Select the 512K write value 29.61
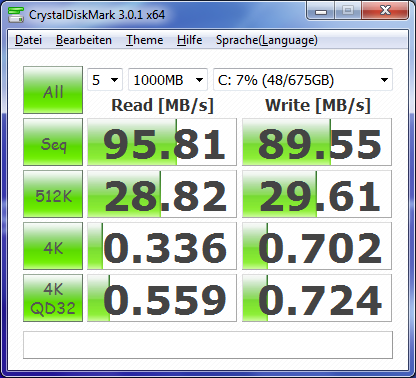 pyautogui.click(x=317, y=194)
